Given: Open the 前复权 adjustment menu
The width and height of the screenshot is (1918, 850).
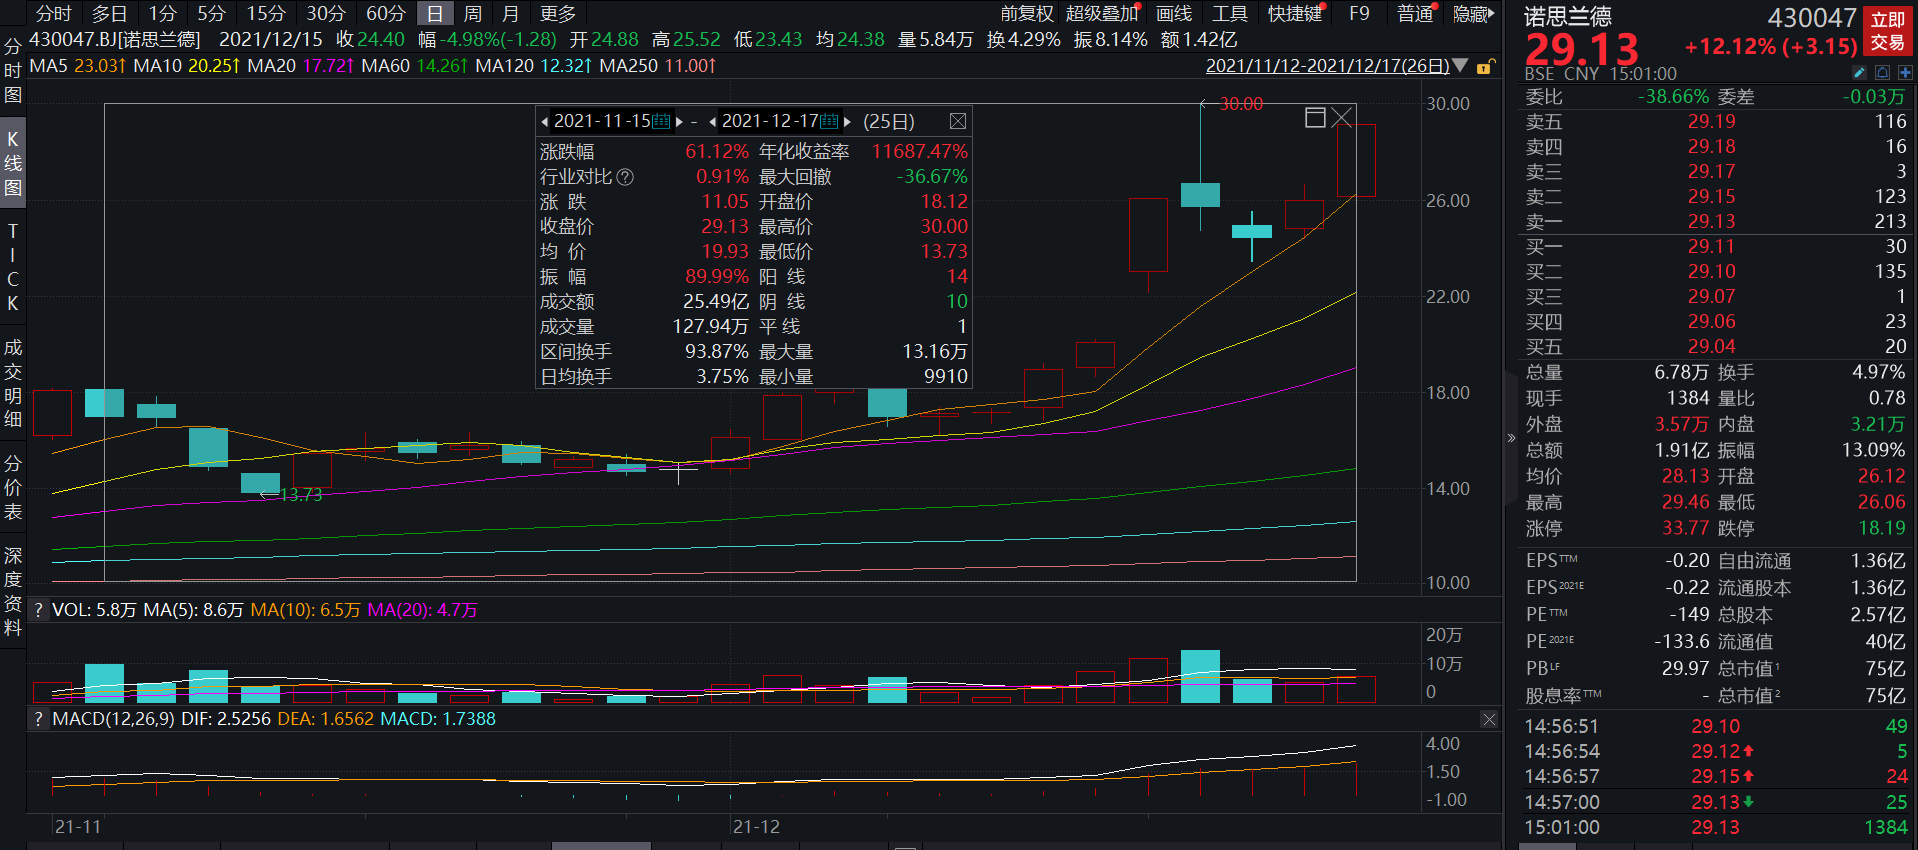Looking at the screenshot, I should tap(1027, 13).
